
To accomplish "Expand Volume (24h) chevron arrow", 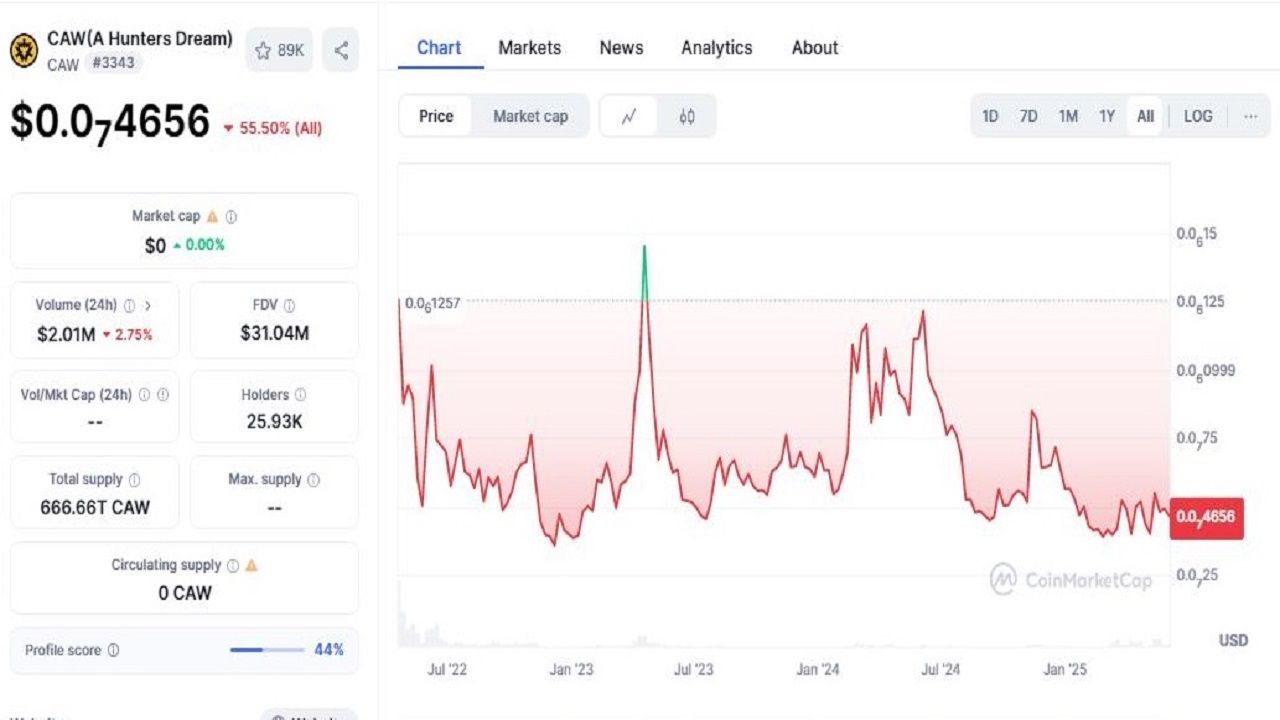I will coord(148,306).
